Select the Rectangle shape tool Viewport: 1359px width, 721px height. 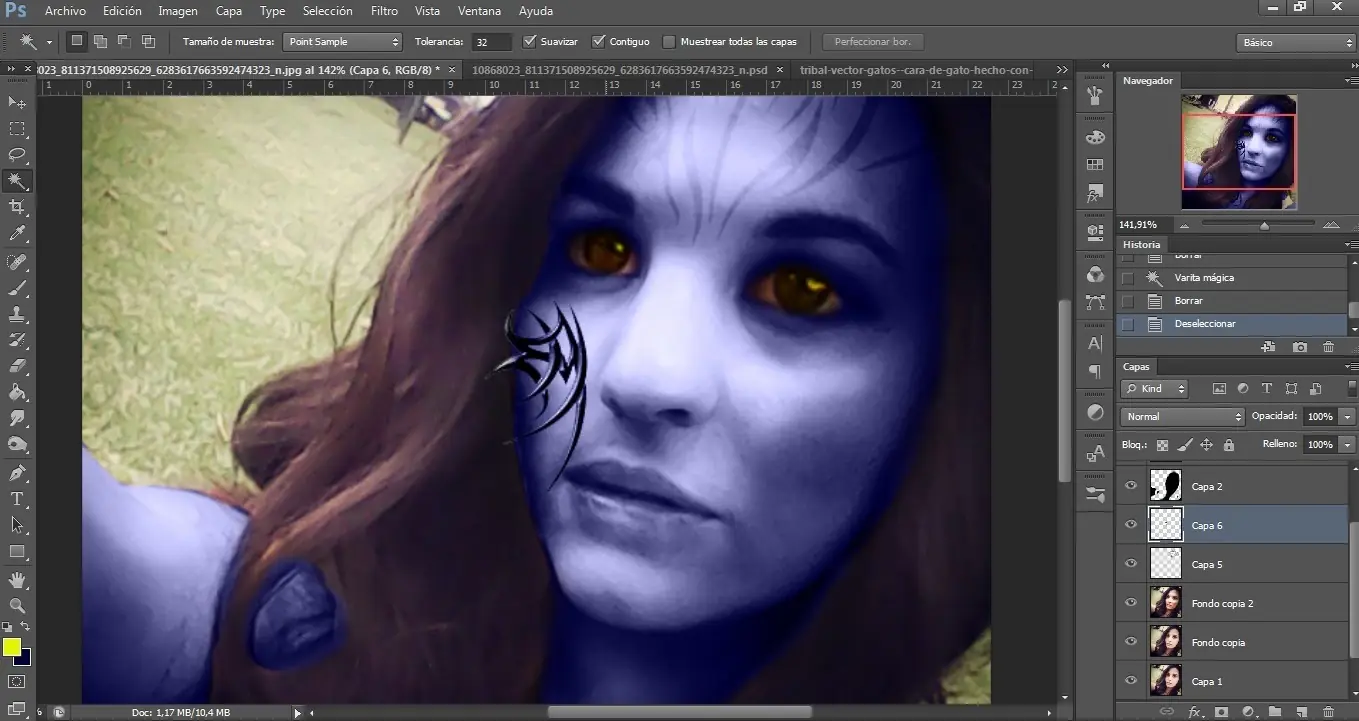[18, 551]
